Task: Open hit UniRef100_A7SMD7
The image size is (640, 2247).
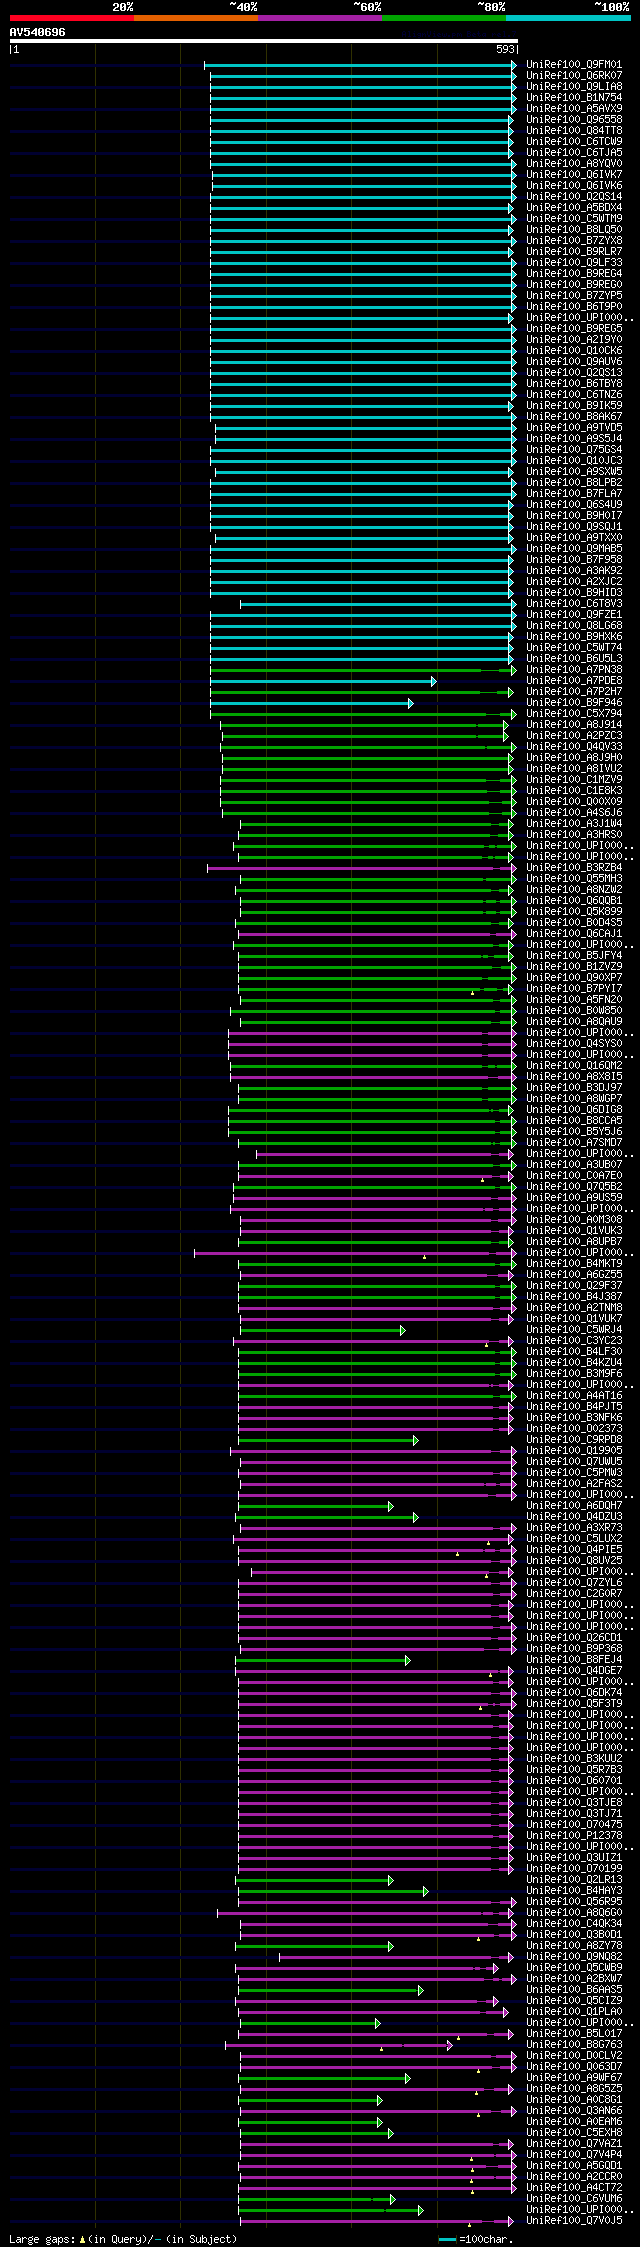Action: point(574,1143)
